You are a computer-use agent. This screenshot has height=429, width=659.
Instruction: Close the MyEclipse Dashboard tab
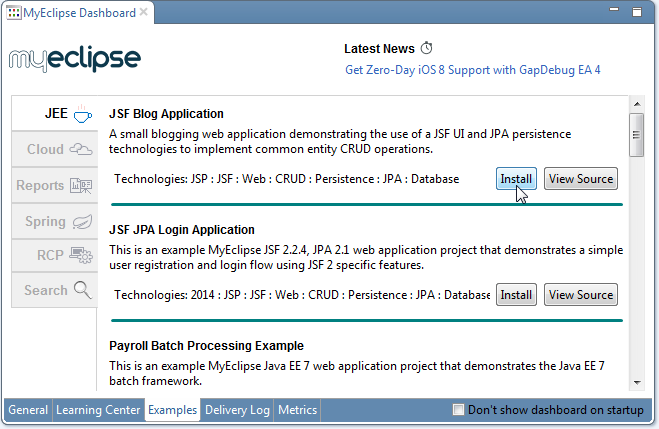click(145, 12)
